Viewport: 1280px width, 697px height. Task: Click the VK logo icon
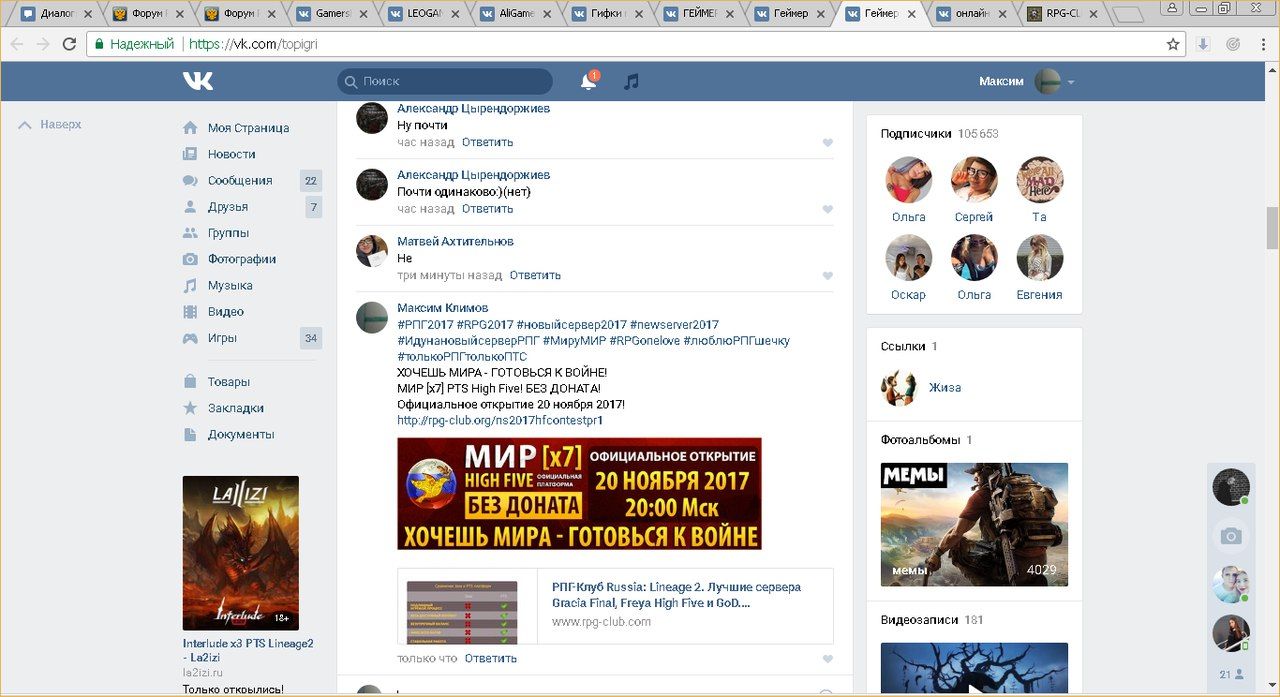tap(198, 81)
